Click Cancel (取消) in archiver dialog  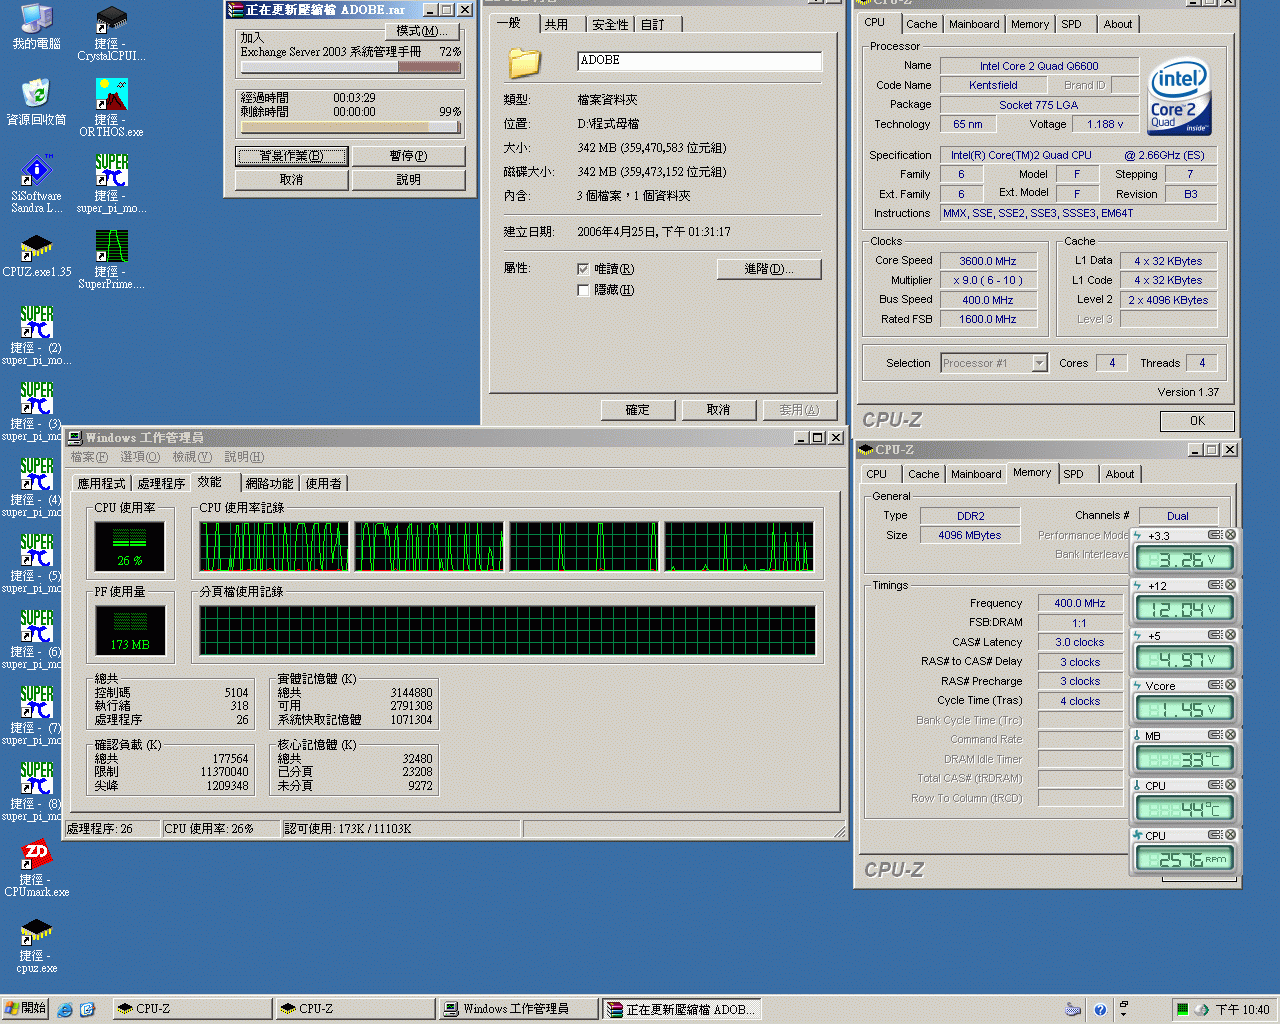(x=291, y=180)
